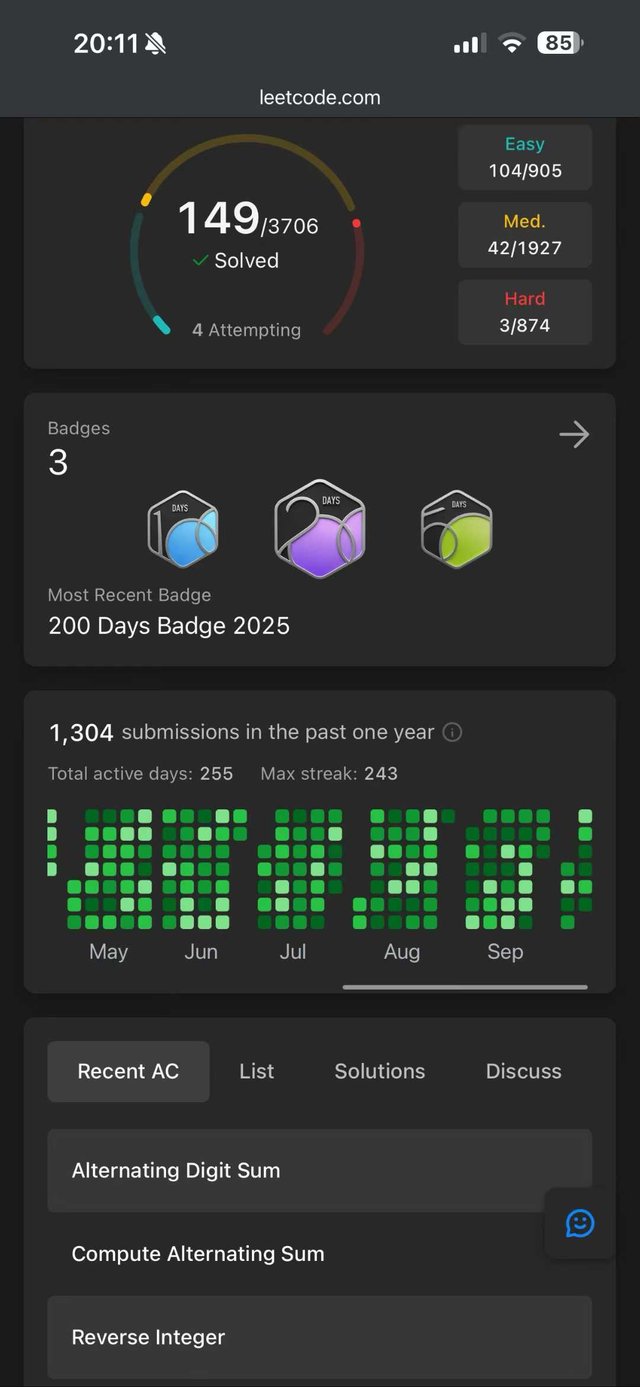Expand badges with the arrow
Image resolution: width=640 pixels, height=1387 pixels.
574,434
